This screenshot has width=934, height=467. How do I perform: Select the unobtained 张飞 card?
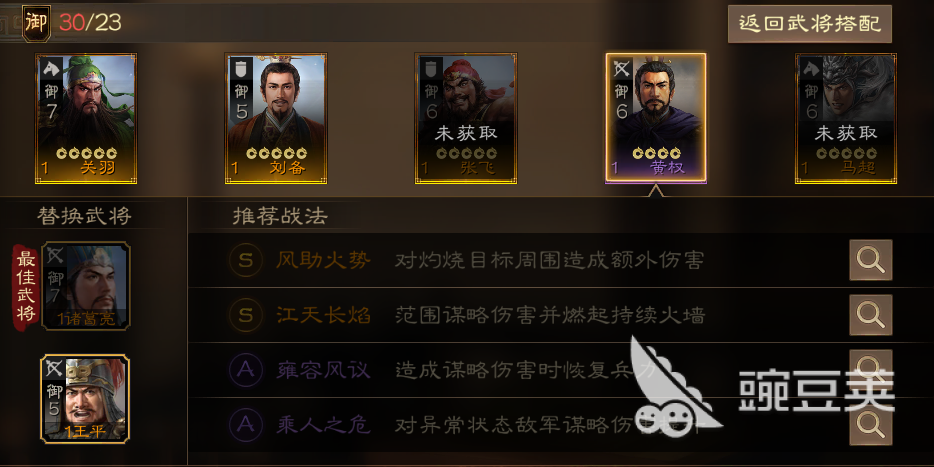click(x=466, y=119)
